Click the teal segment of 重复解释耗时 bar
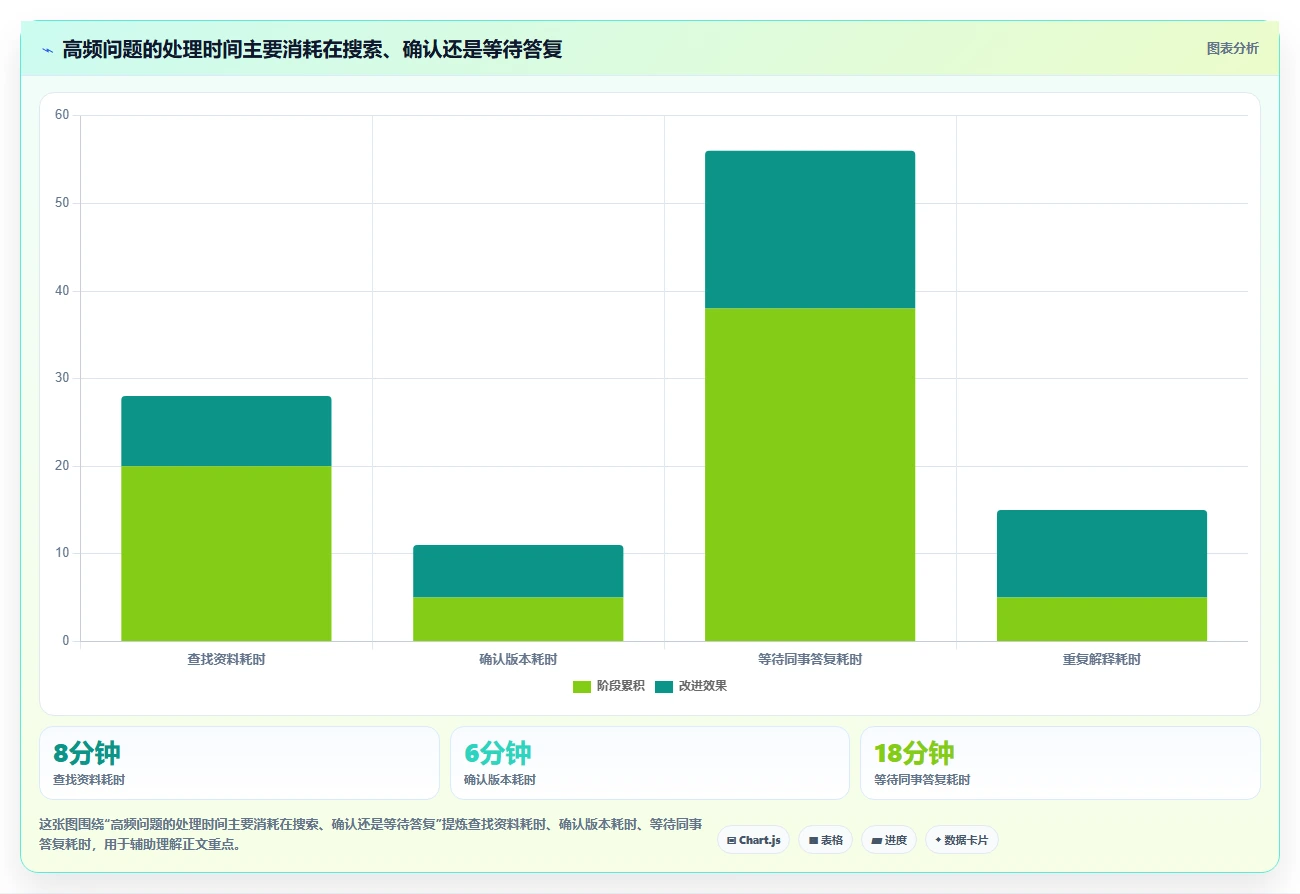This screenshot has height=894, width=1300. click(1102, 553)
